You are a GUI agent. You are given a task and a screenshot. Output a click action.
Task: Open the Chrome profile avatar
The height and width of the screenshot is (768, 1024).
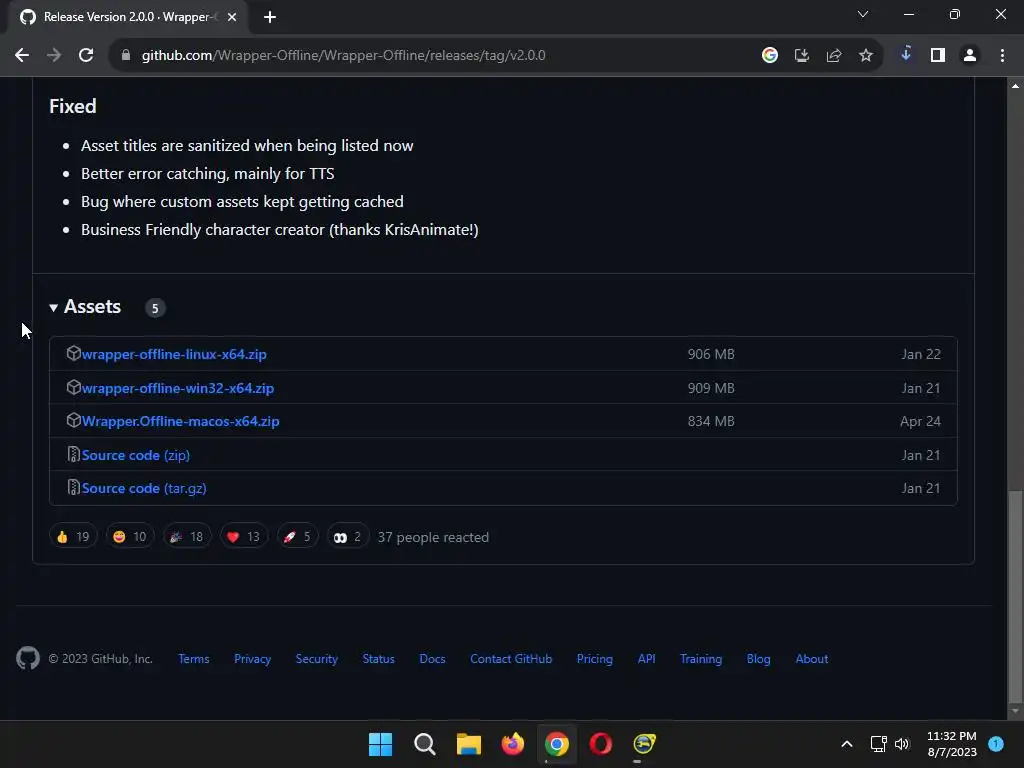970,56
